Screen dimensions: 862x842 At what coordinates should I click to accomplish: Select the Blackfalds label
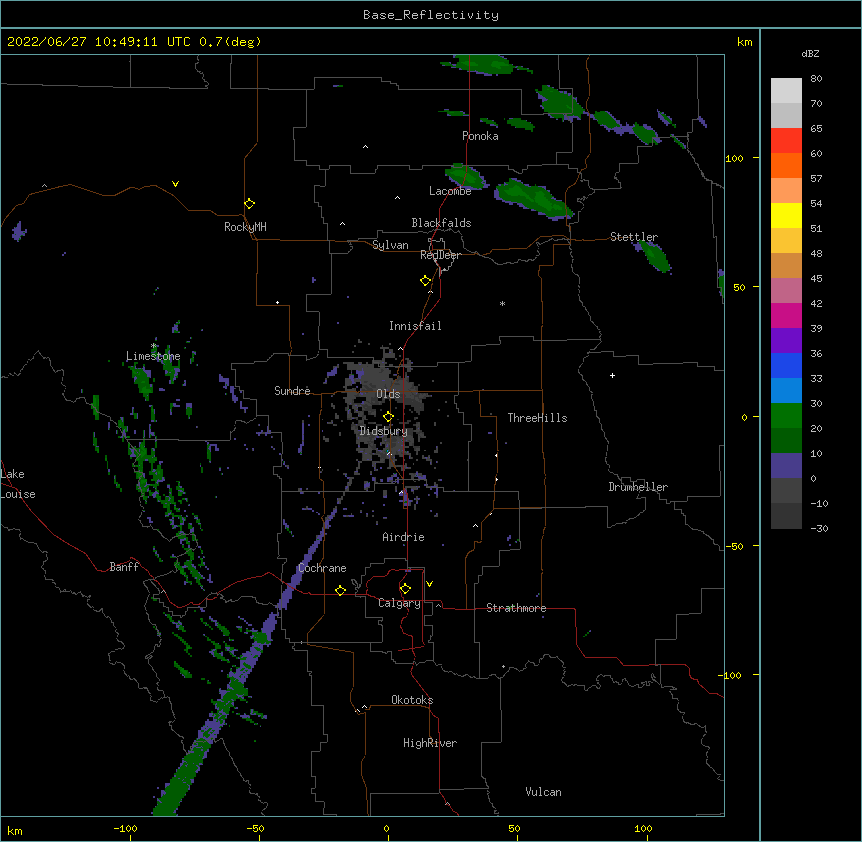[441, 223]
